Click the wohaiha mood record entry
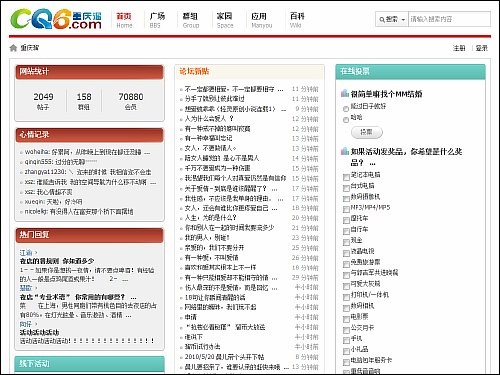Viewport: 500px width, 375px height. tap(87, 152)
